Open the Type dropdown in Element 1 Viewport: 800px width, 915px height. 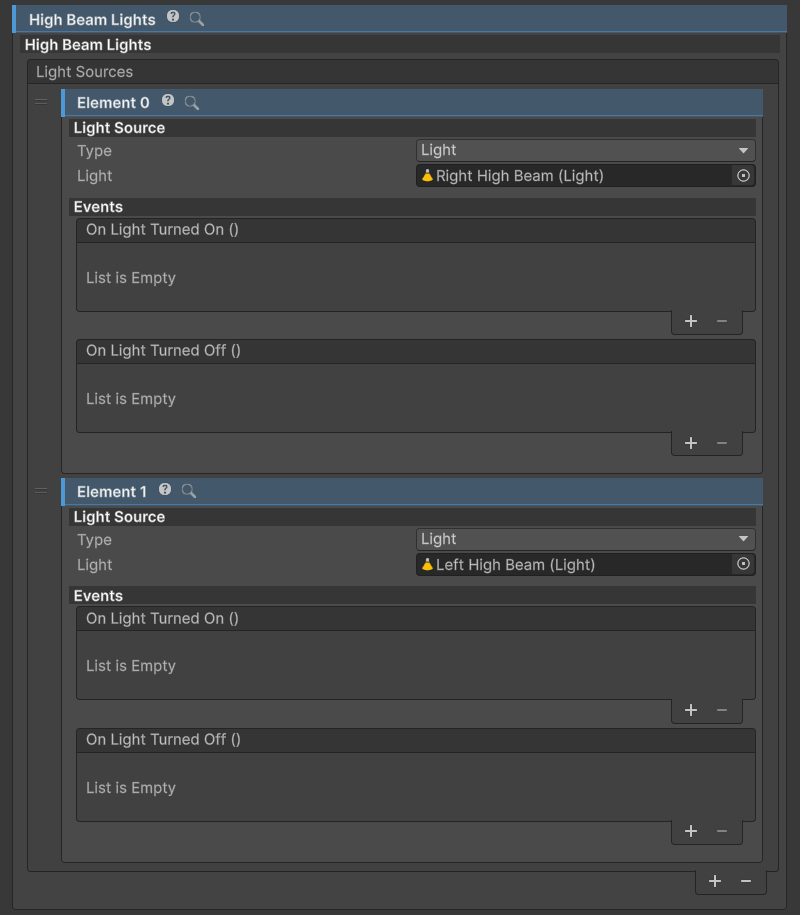point(585,539)
